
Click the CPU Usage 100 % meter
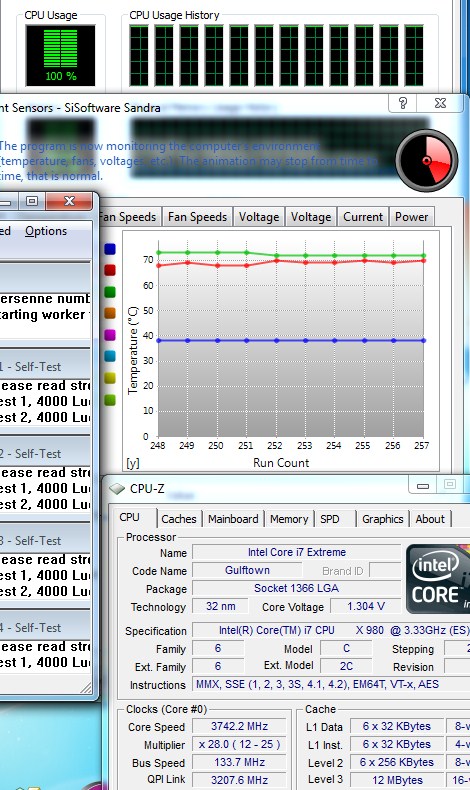[x=60, y=55]
